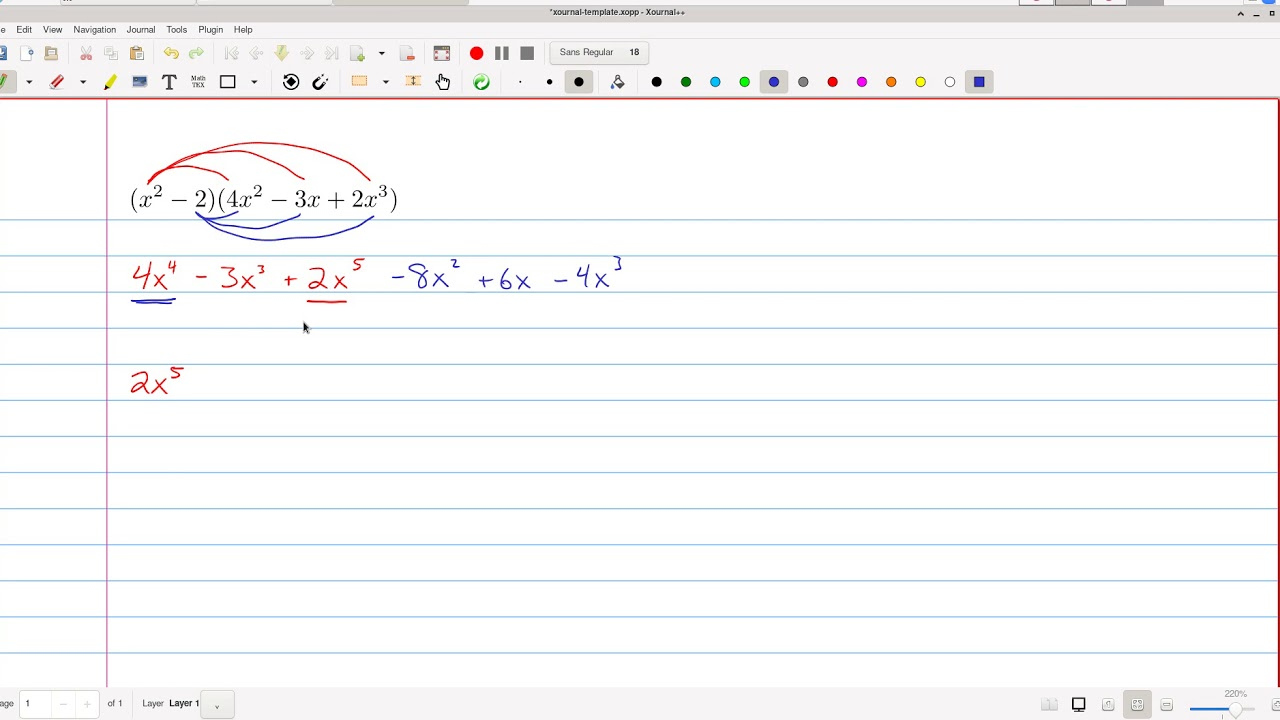The image size is (1280, 720).
Task: Open the Edit menu
Action: 24,30
